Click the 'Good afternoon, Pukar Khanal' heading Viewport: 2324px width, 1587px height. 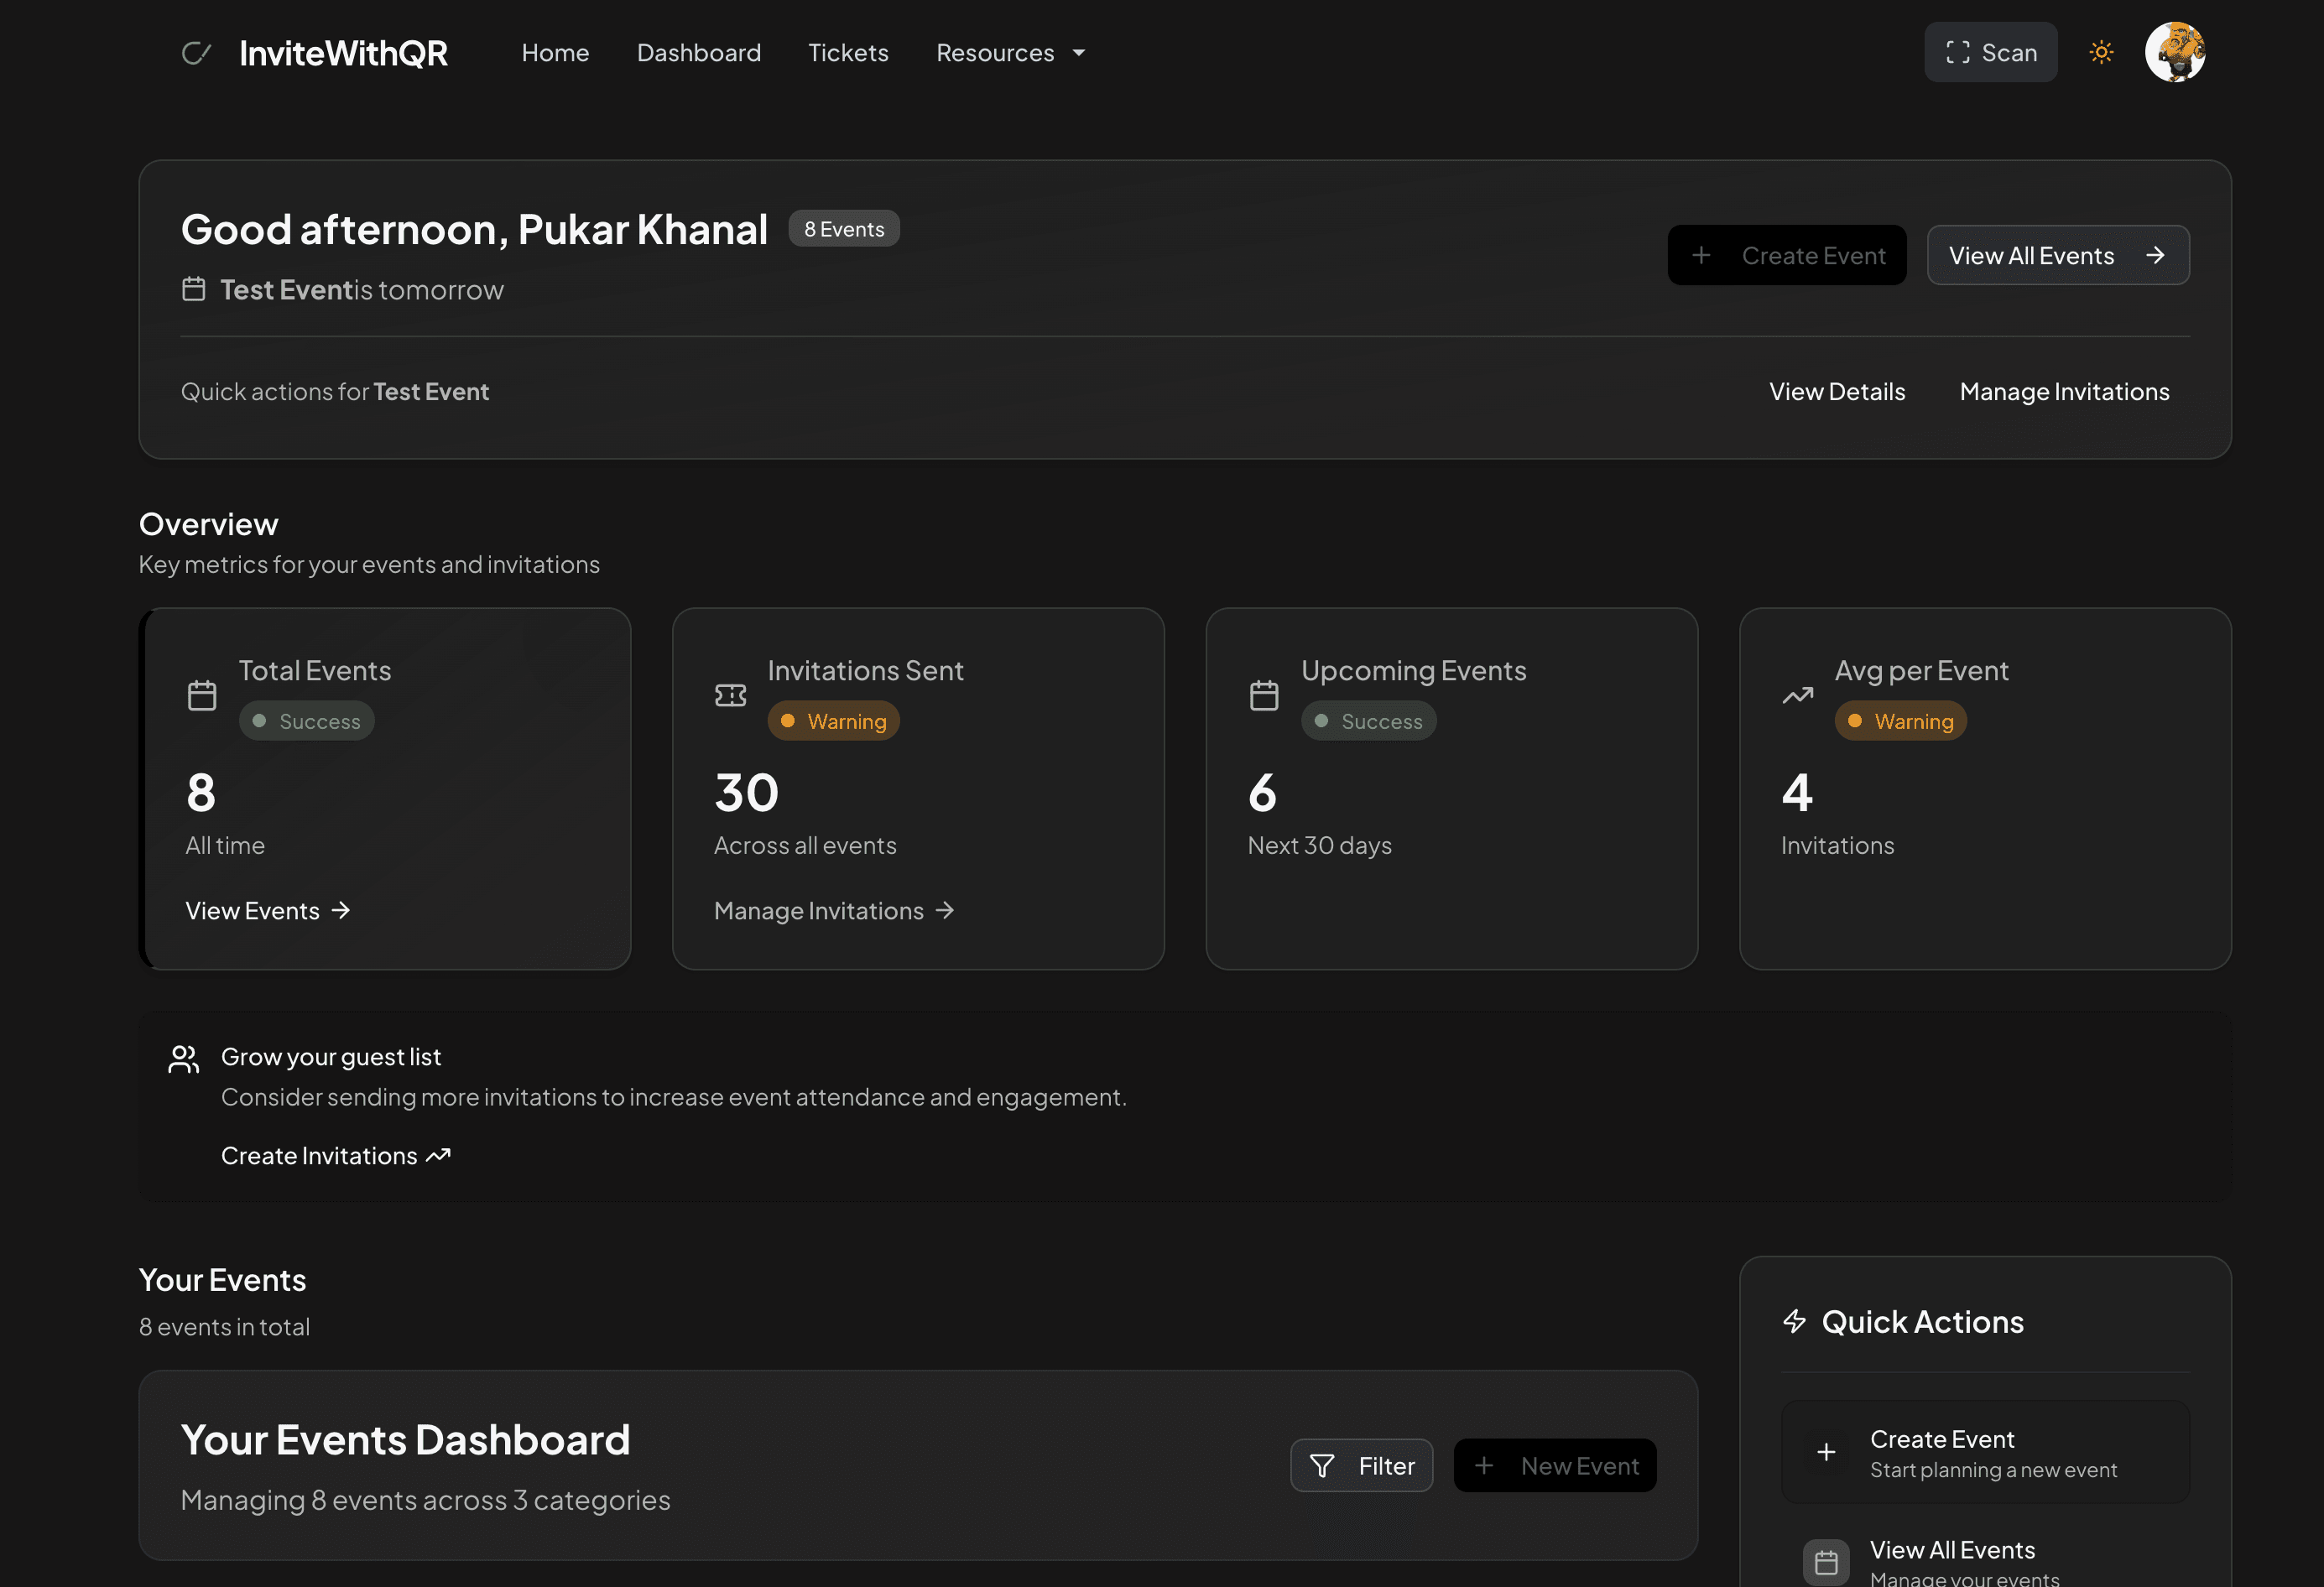[x=474, y=229]
